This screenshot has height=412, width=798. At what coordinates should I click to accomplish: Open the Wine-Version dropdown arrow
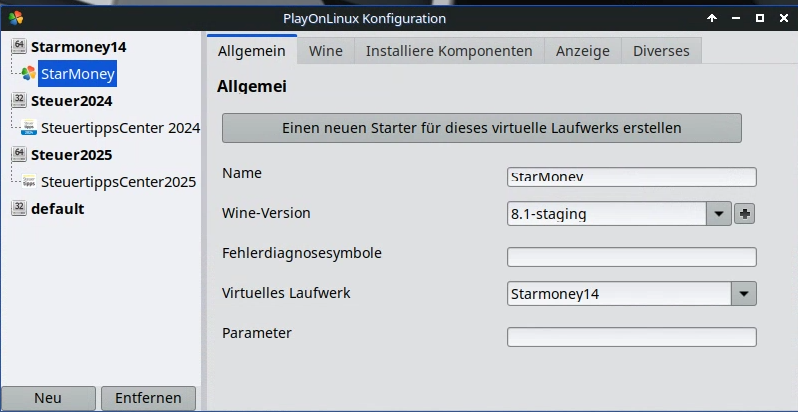pyautogui.click(x=719, y=214)
